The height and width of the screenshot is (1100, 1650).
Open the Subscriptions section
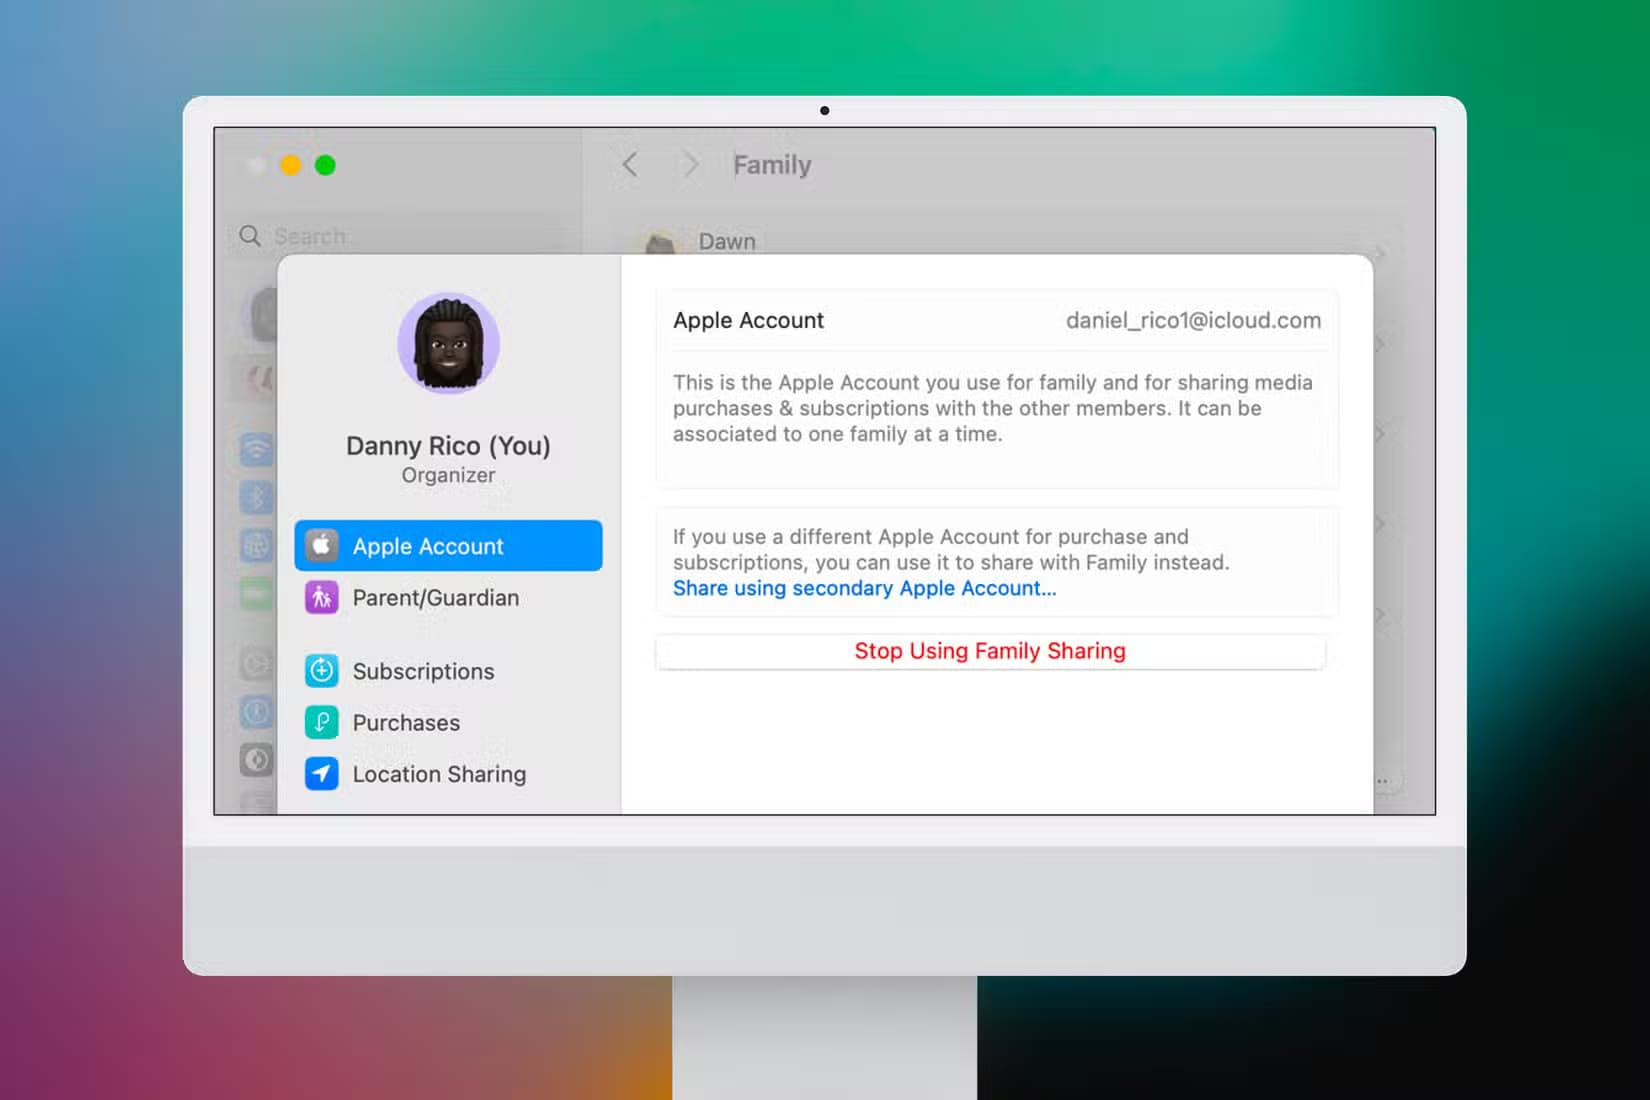(x=448, y=671)
